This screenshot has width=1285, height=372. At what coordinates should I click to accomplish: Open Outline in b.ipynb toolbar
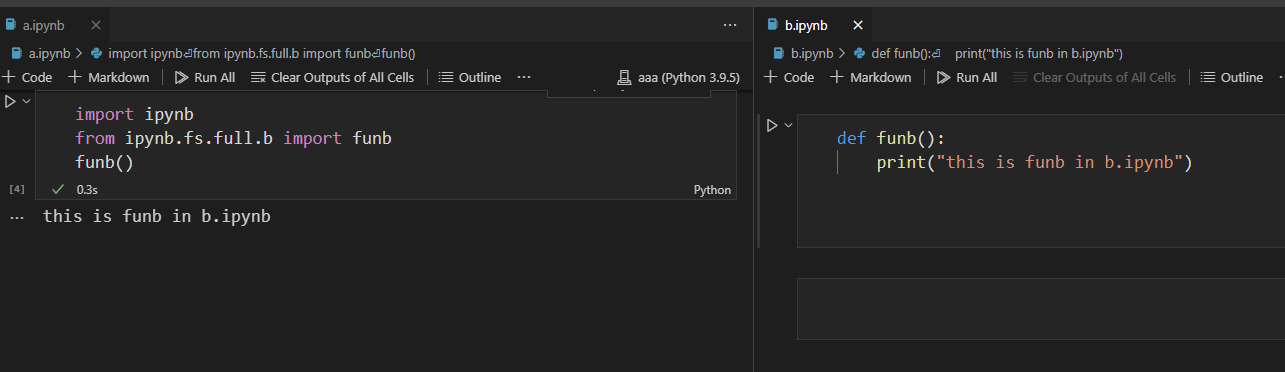[1232, 77]
